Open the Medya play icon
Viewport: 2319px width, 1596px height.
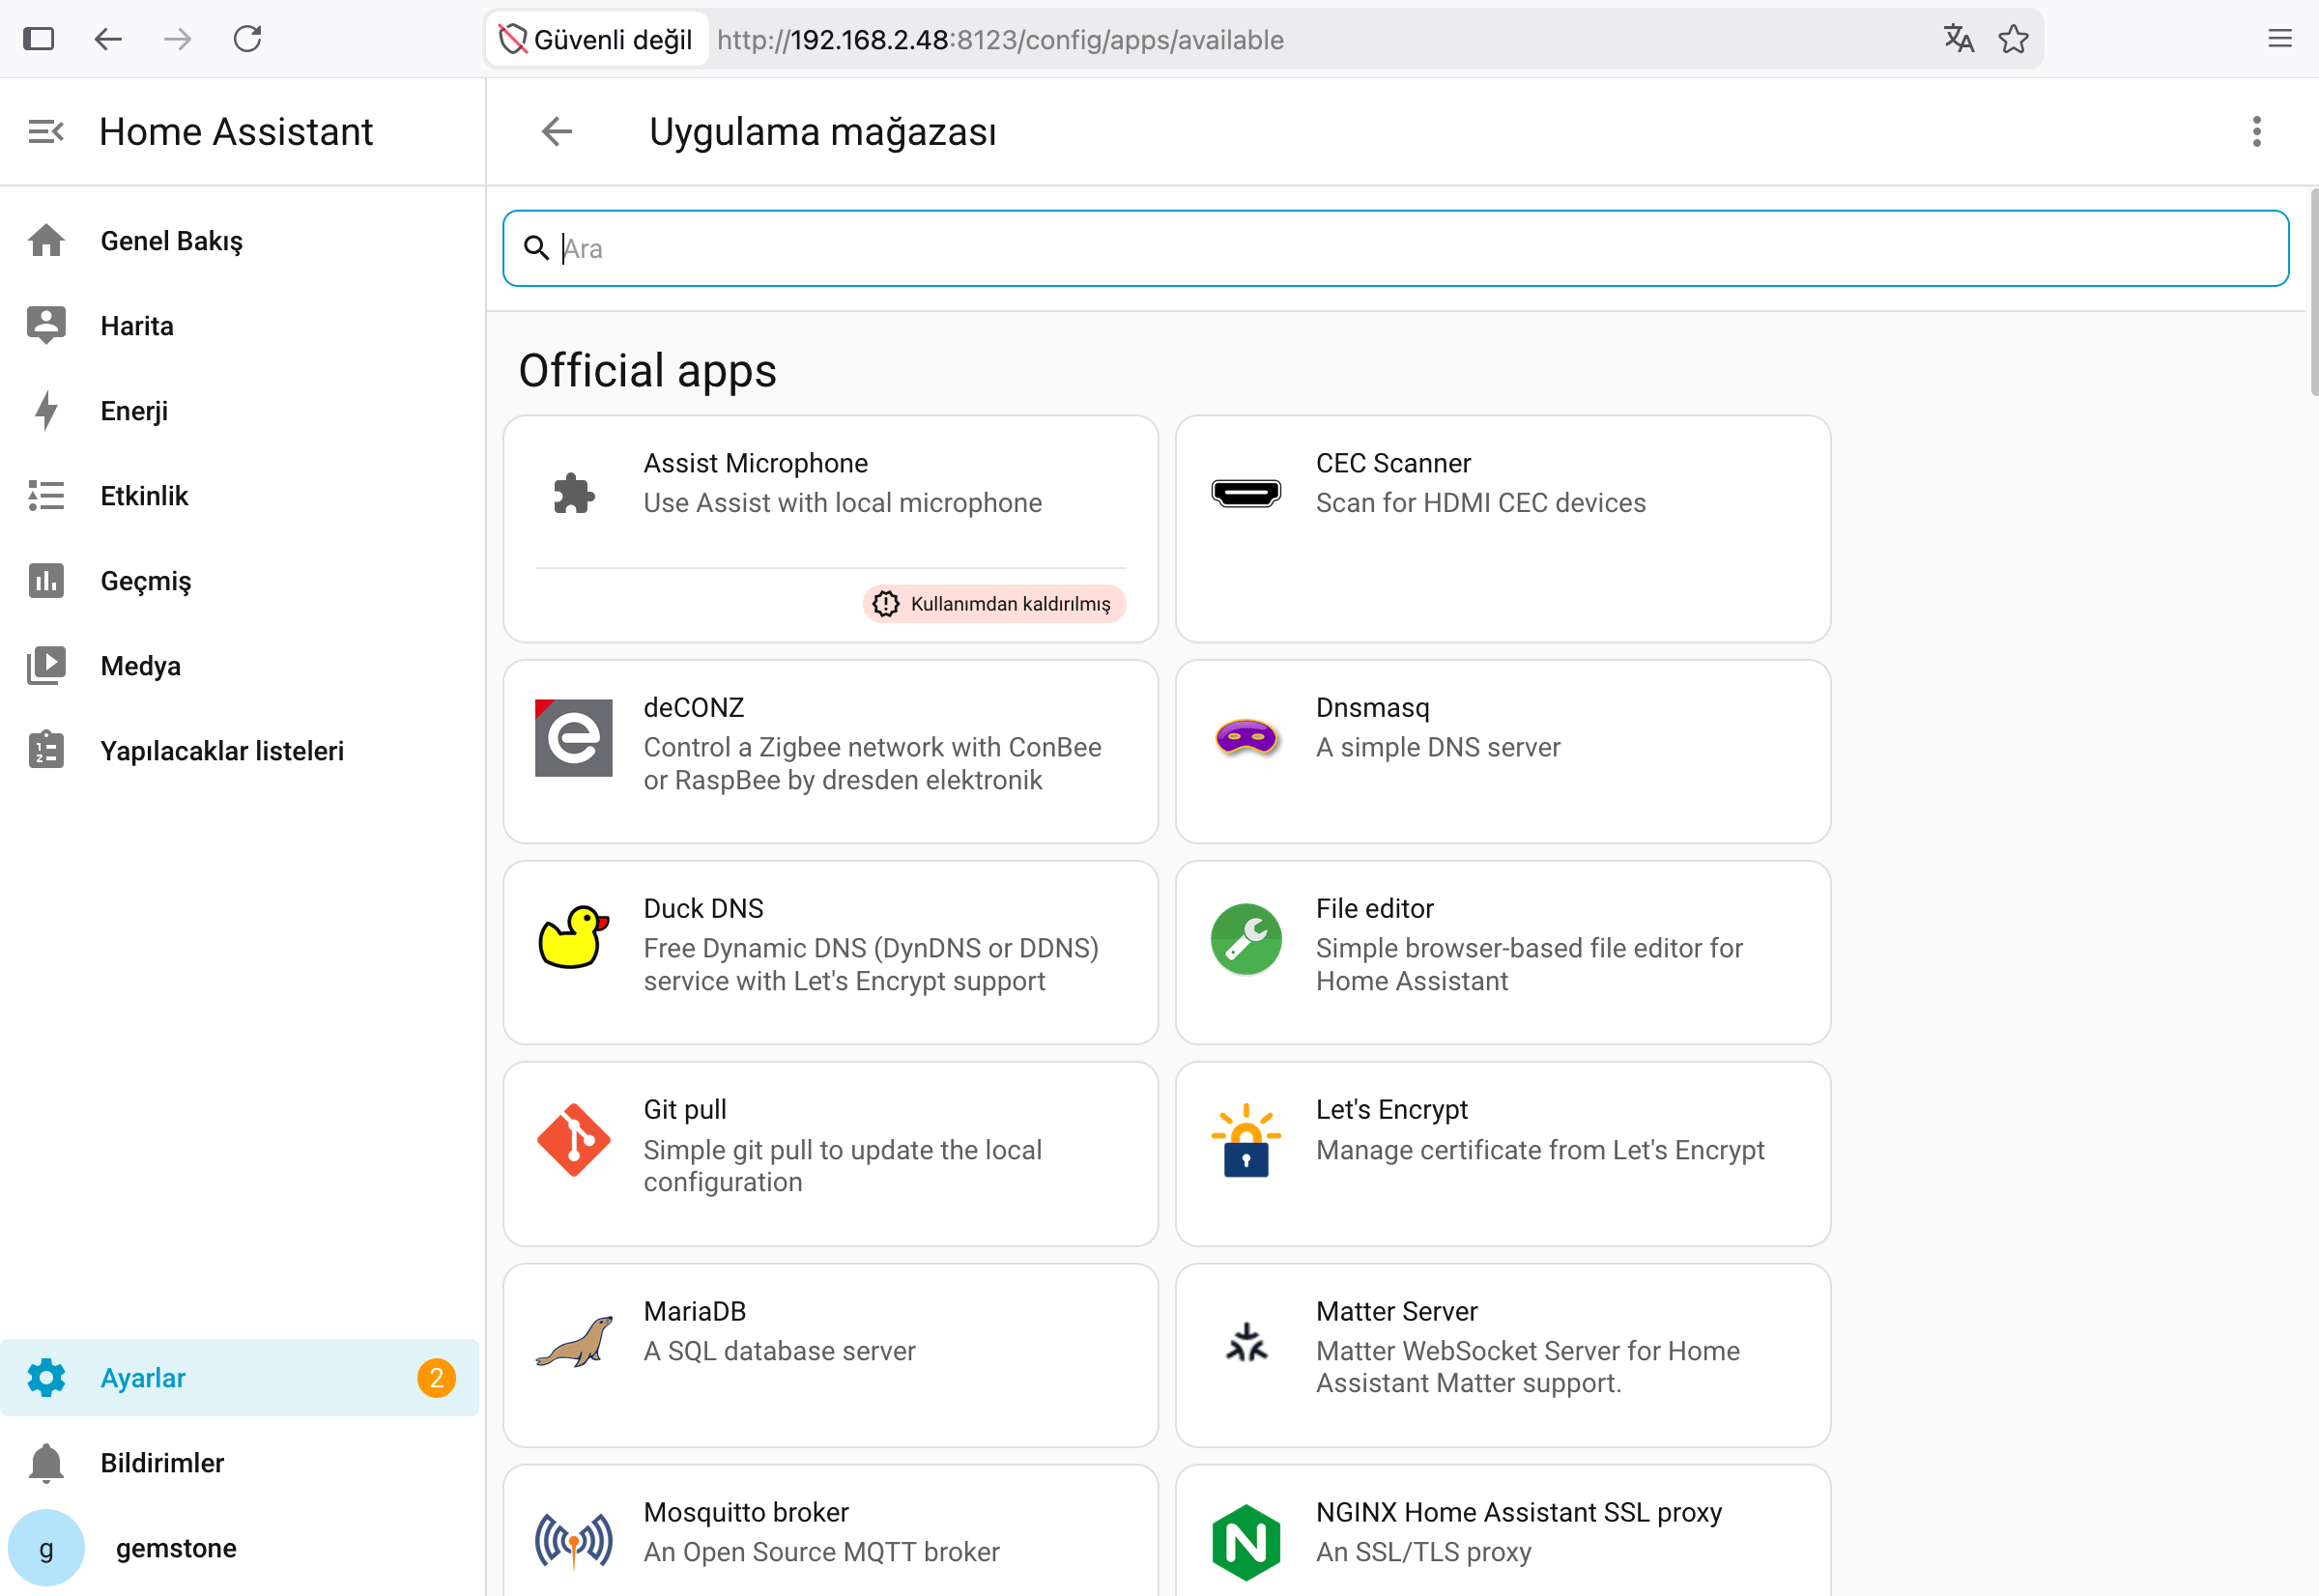point(46,666)
